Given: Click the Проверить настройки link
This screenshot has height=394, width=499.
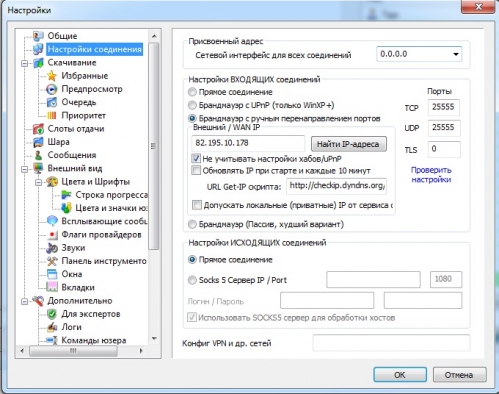Looking at the screenshot, I should [431, 175].
